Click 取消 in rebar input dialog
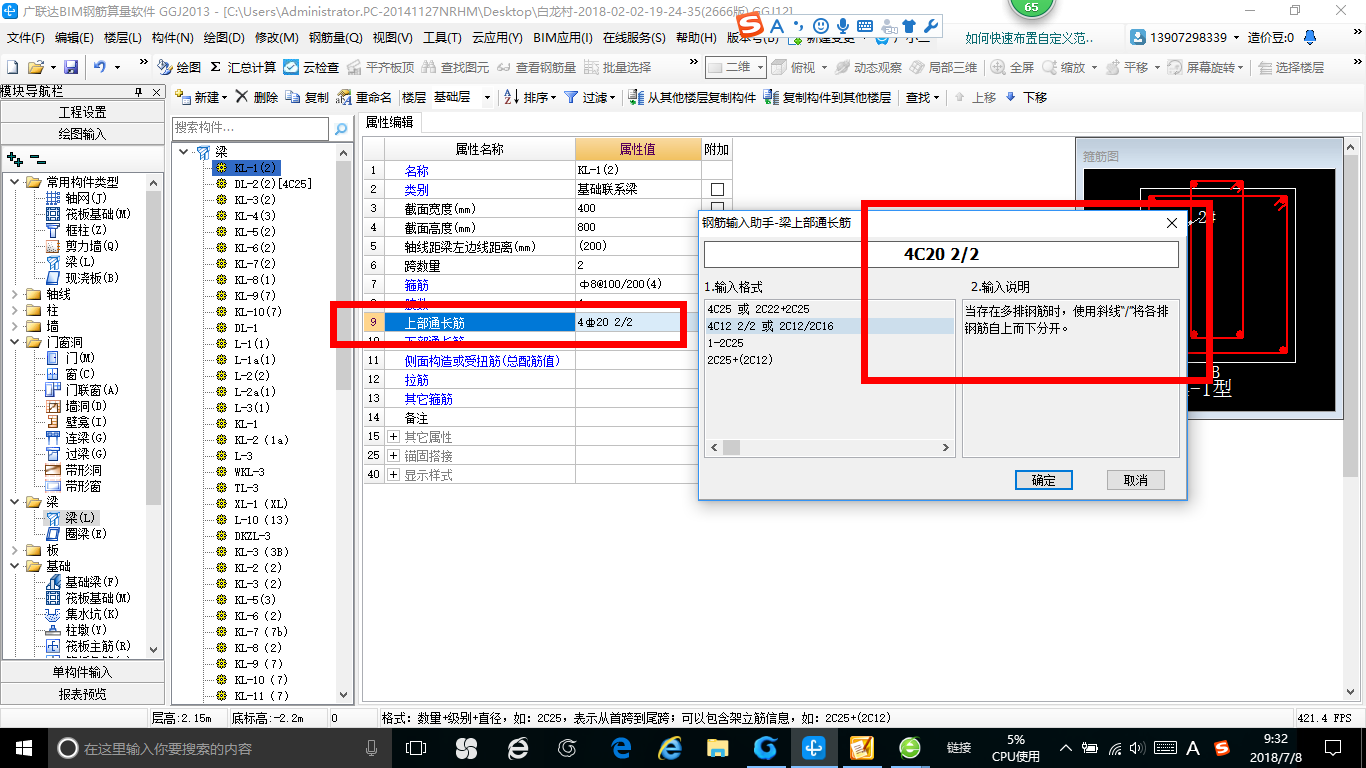This screenshot has width=1366, height=768. 1136,480
